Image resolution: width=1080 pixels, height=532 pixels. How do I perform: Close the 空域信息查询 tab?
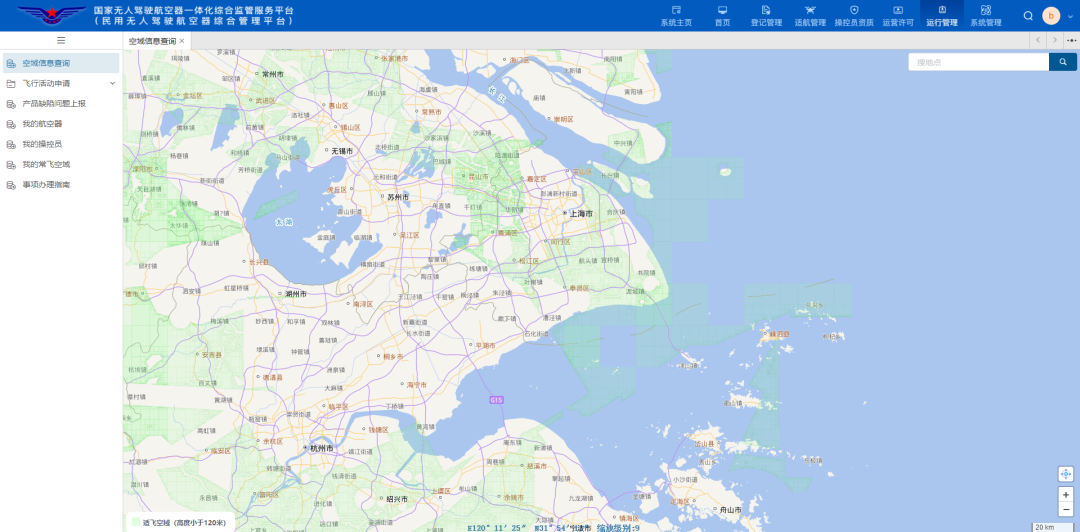[182, 41]
